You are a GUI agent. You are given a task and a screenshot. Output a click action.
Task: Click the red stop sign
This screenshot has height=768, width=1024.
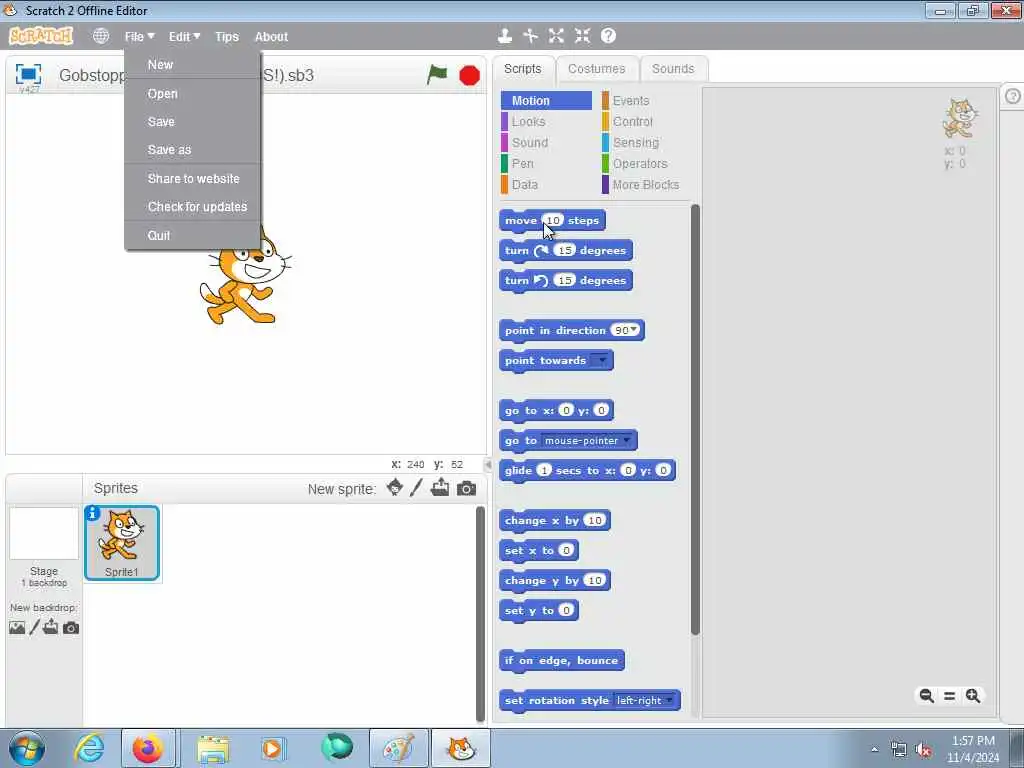click(470, 76)
